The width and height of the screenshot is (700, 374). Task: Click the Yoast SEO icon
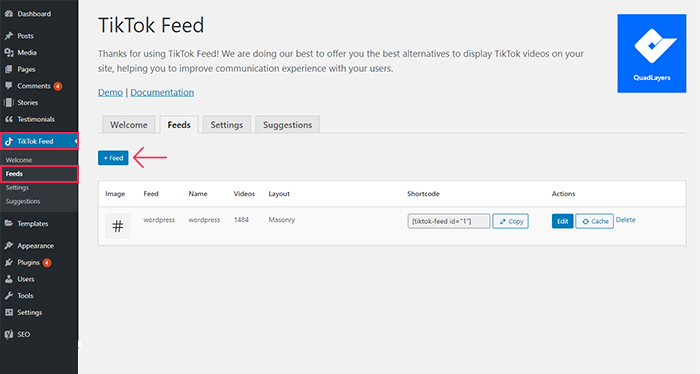(9, 334)
